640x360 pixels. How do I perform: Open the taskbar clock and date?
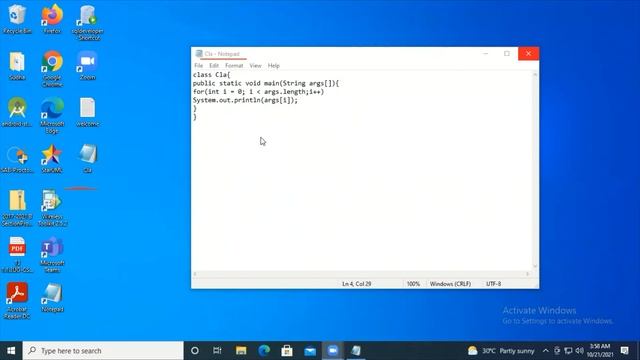pyautogui.click(x=600, y=351)
